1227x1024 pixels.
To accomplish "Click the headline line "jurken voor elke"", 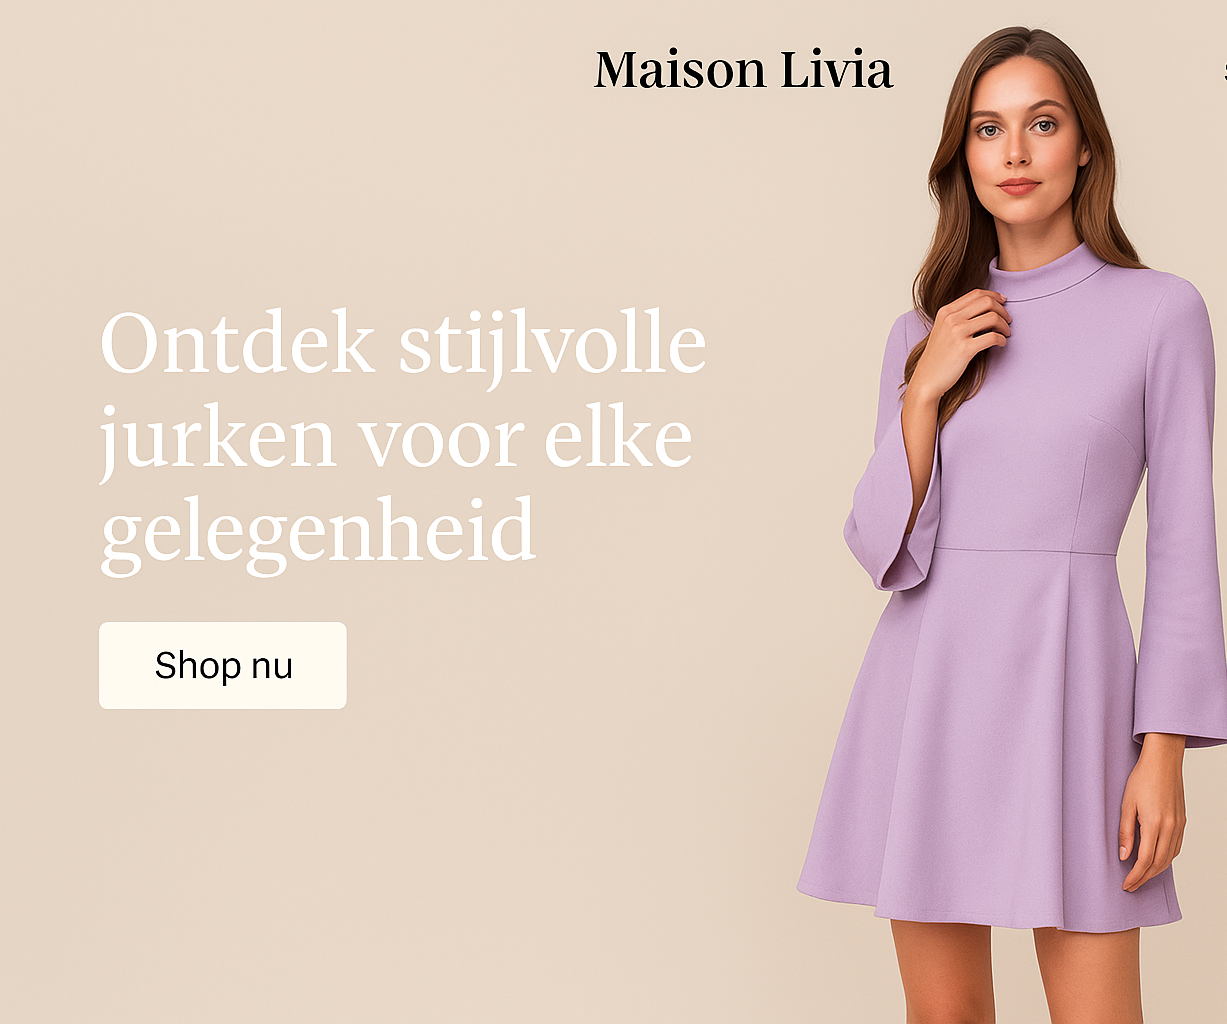I will 396,441.
